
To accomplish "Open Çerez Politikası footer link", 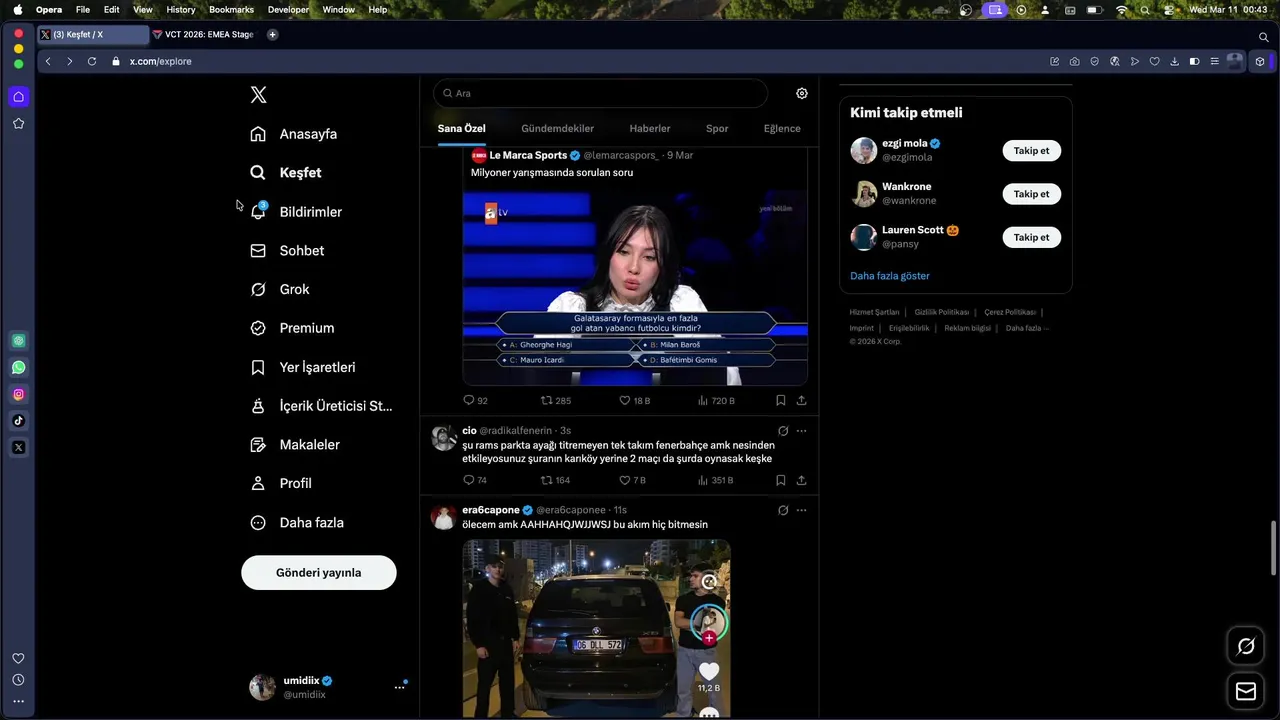I will click(1010, 312).
